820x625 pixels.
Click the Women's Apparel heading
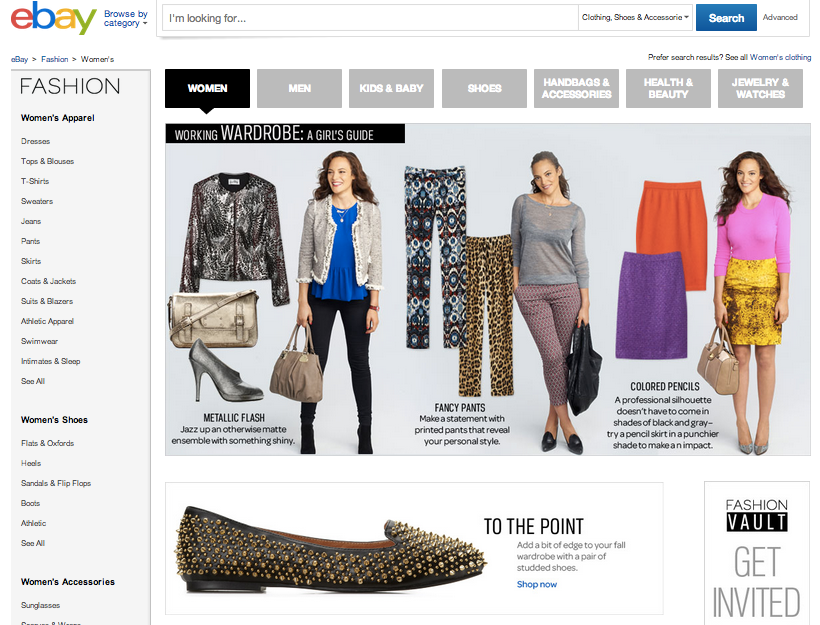[x=58, y=118]
